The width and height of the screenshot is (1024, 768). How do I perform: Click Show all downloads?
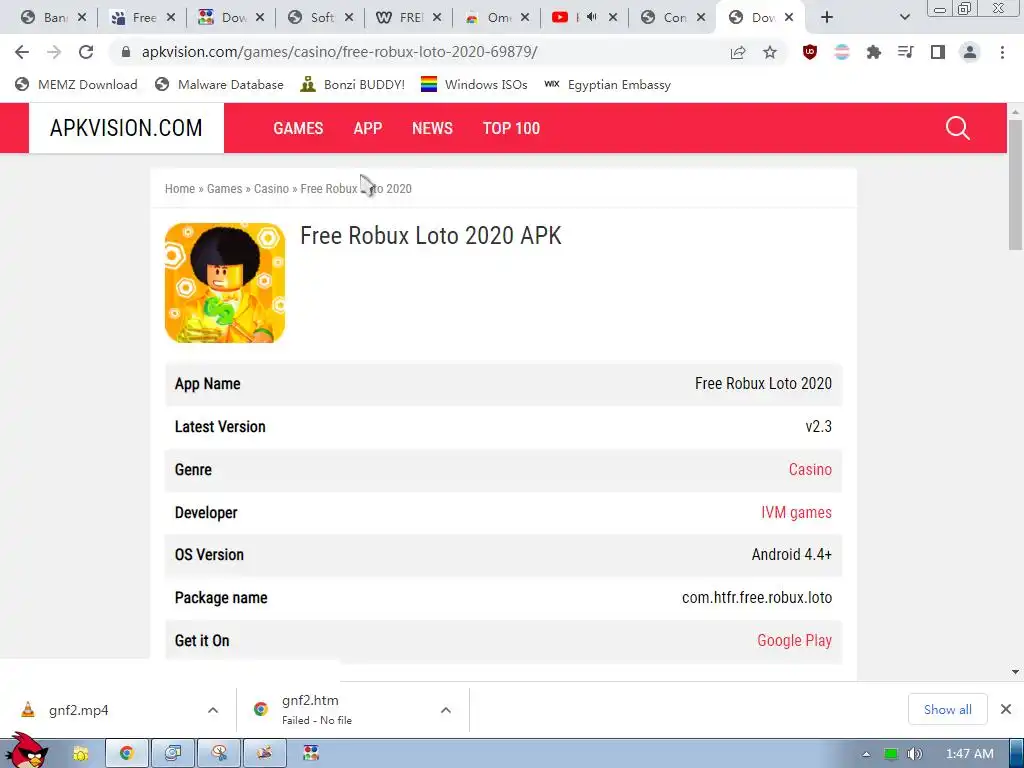[947, 710]
